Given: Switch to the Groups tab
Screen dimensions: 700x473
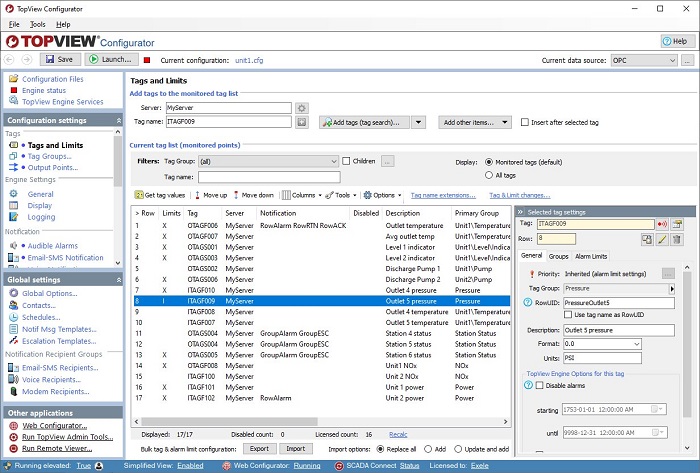Looking at the screenshot, I should 558,256.
